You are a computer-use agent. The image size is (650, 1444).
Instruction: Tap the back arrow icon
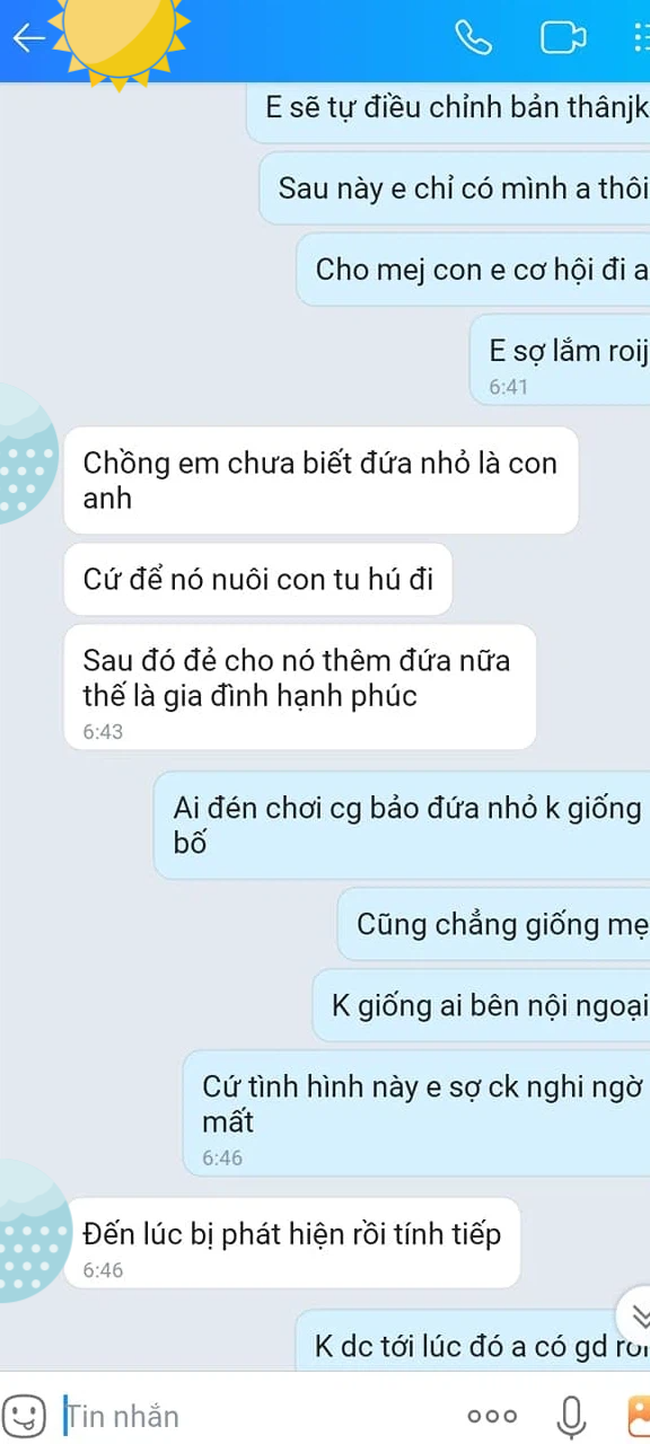click(x=29, y=38)
